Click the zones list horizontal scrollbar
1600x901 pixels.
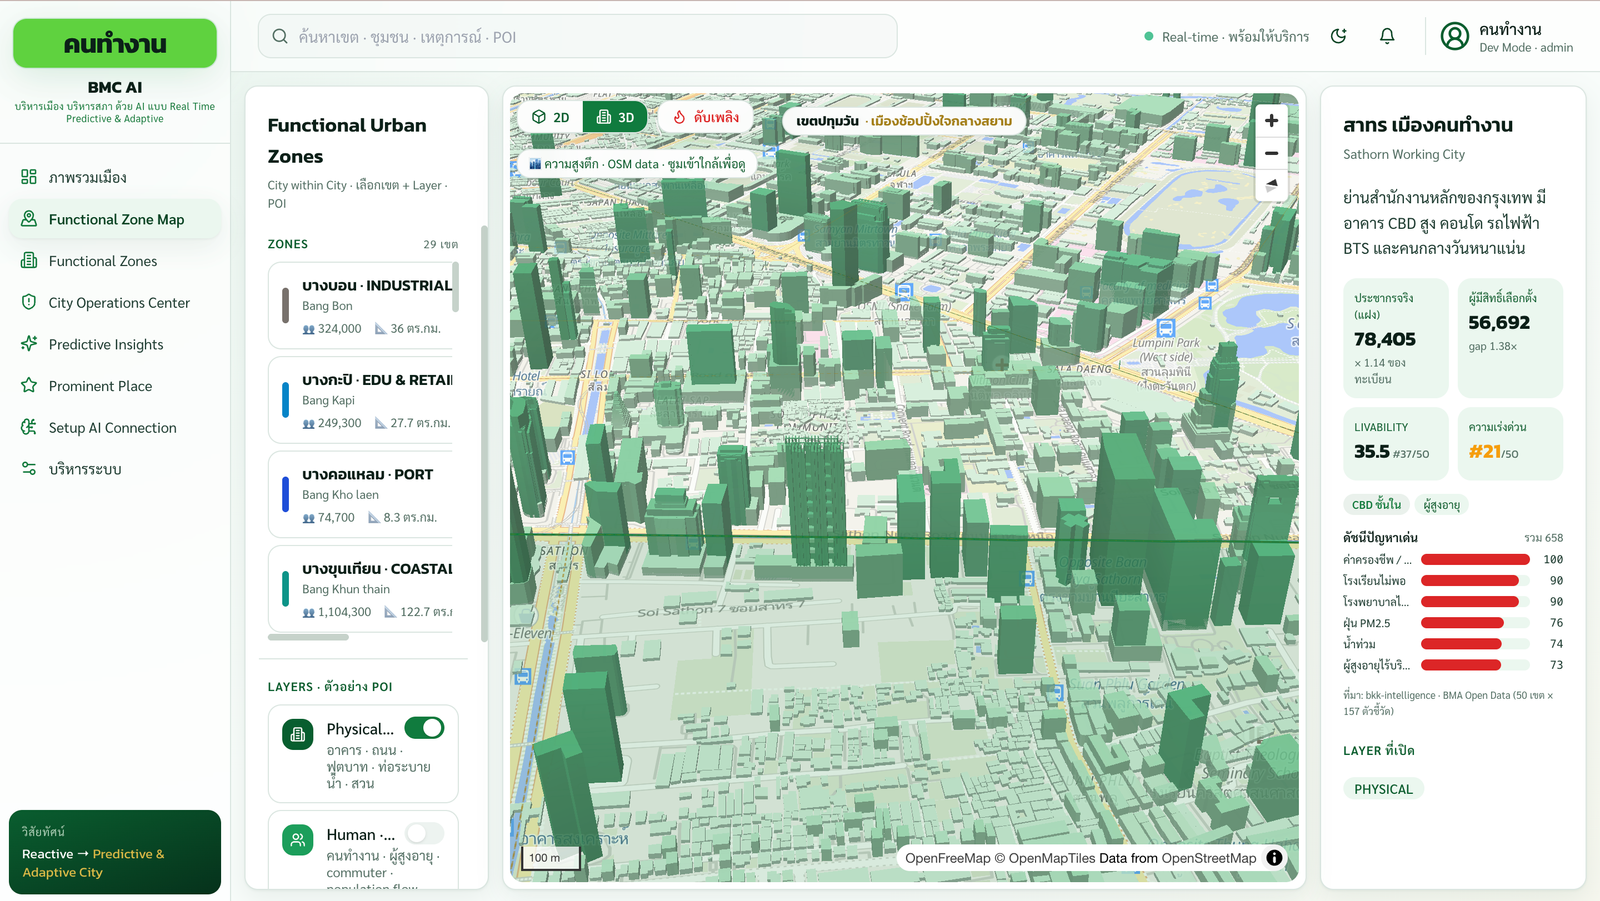[308, 637]
